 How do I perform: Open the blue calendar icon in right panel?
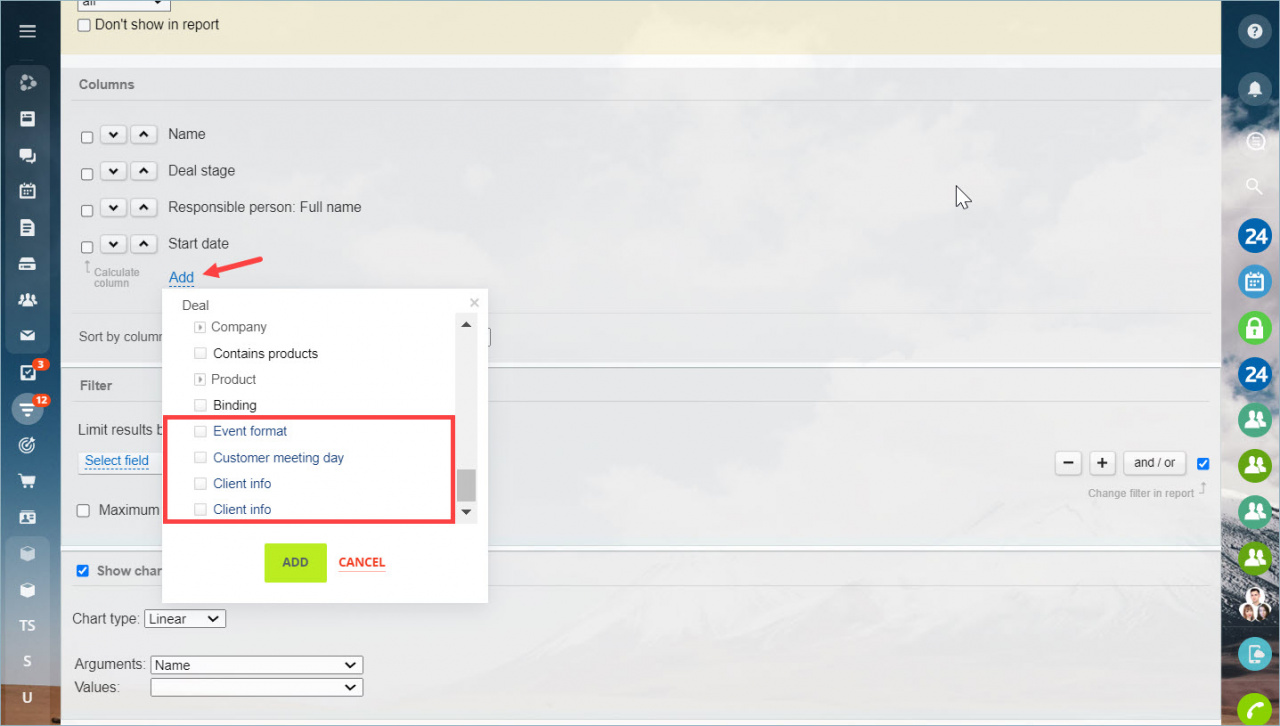(1254, 282)
